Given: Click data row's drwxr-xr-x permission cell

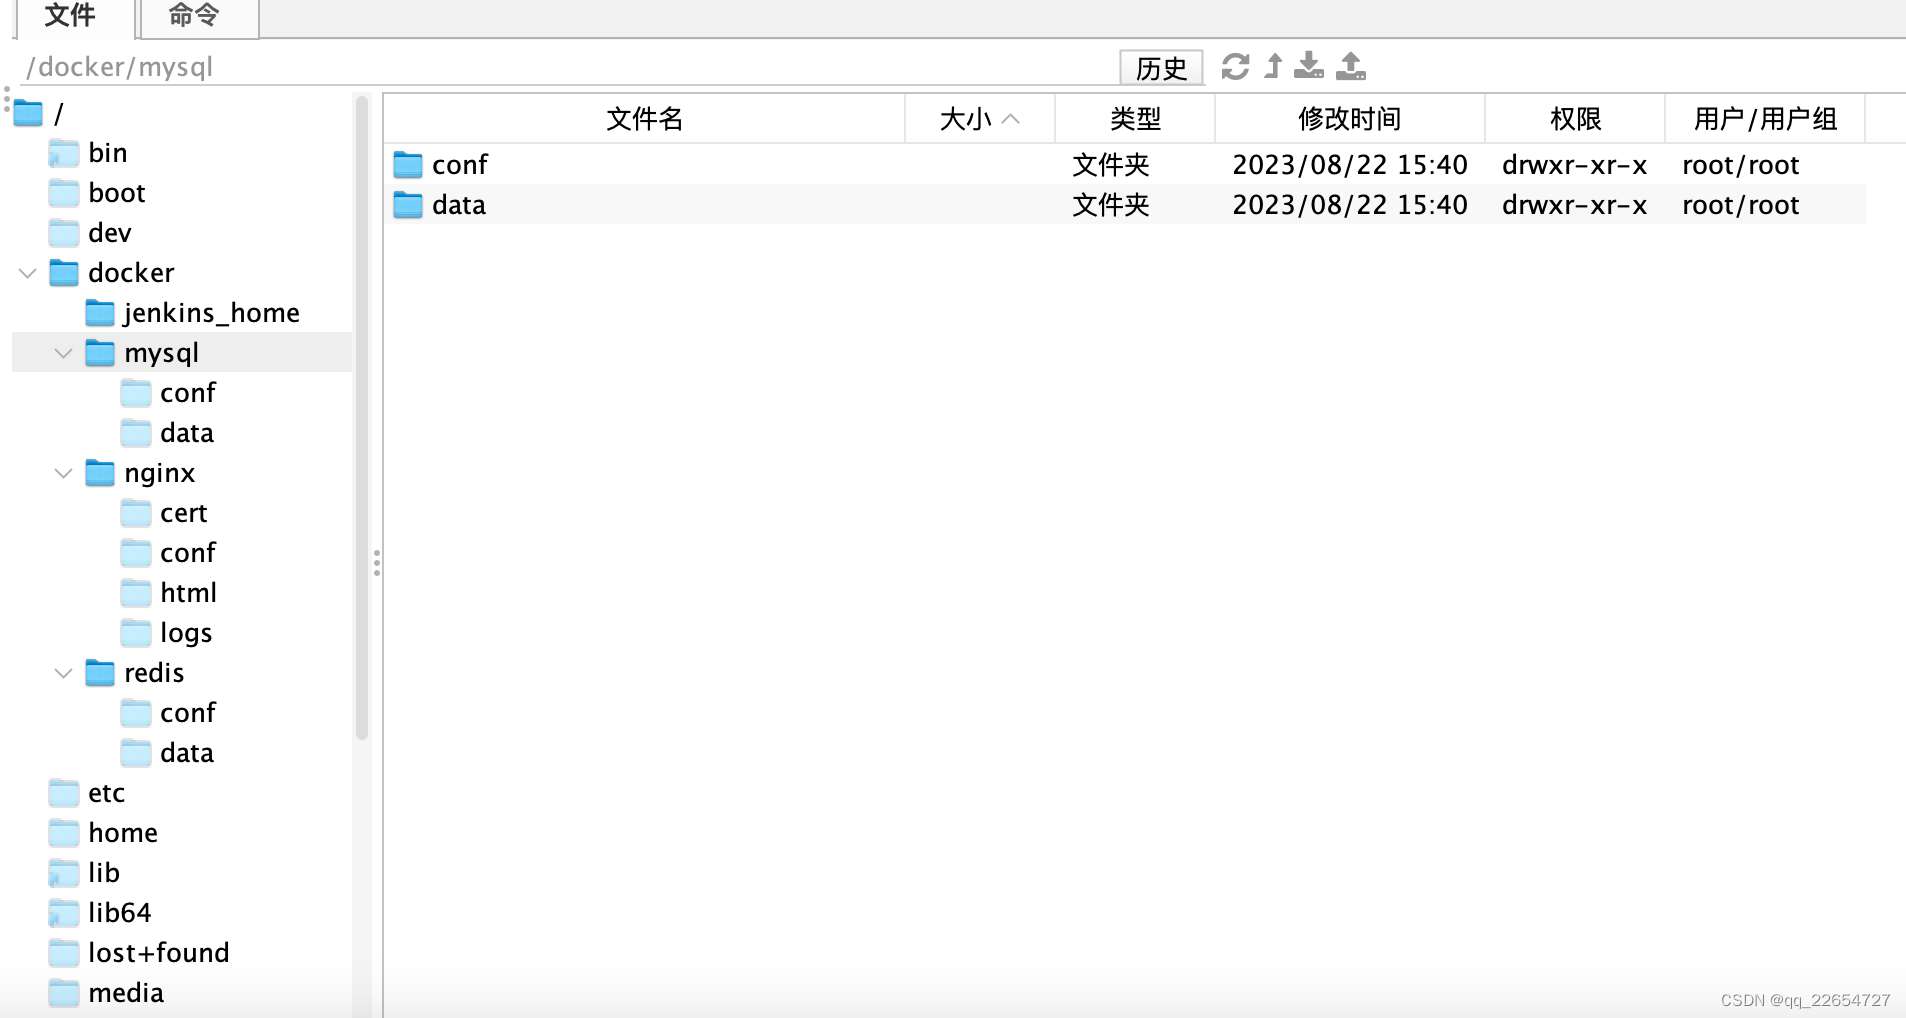Looking at the screenshot, I should (1575, 205).
